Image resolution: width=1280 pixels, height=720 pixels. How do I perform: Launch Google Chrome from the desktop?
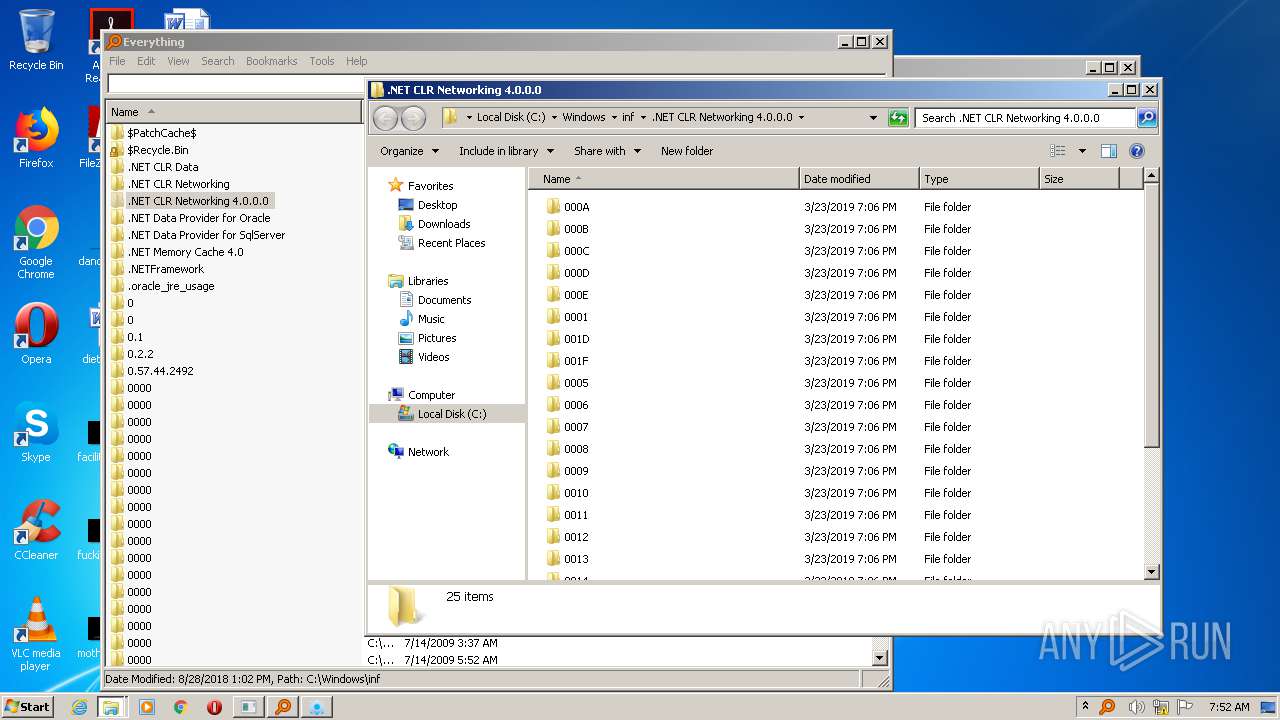coord(36,242)
